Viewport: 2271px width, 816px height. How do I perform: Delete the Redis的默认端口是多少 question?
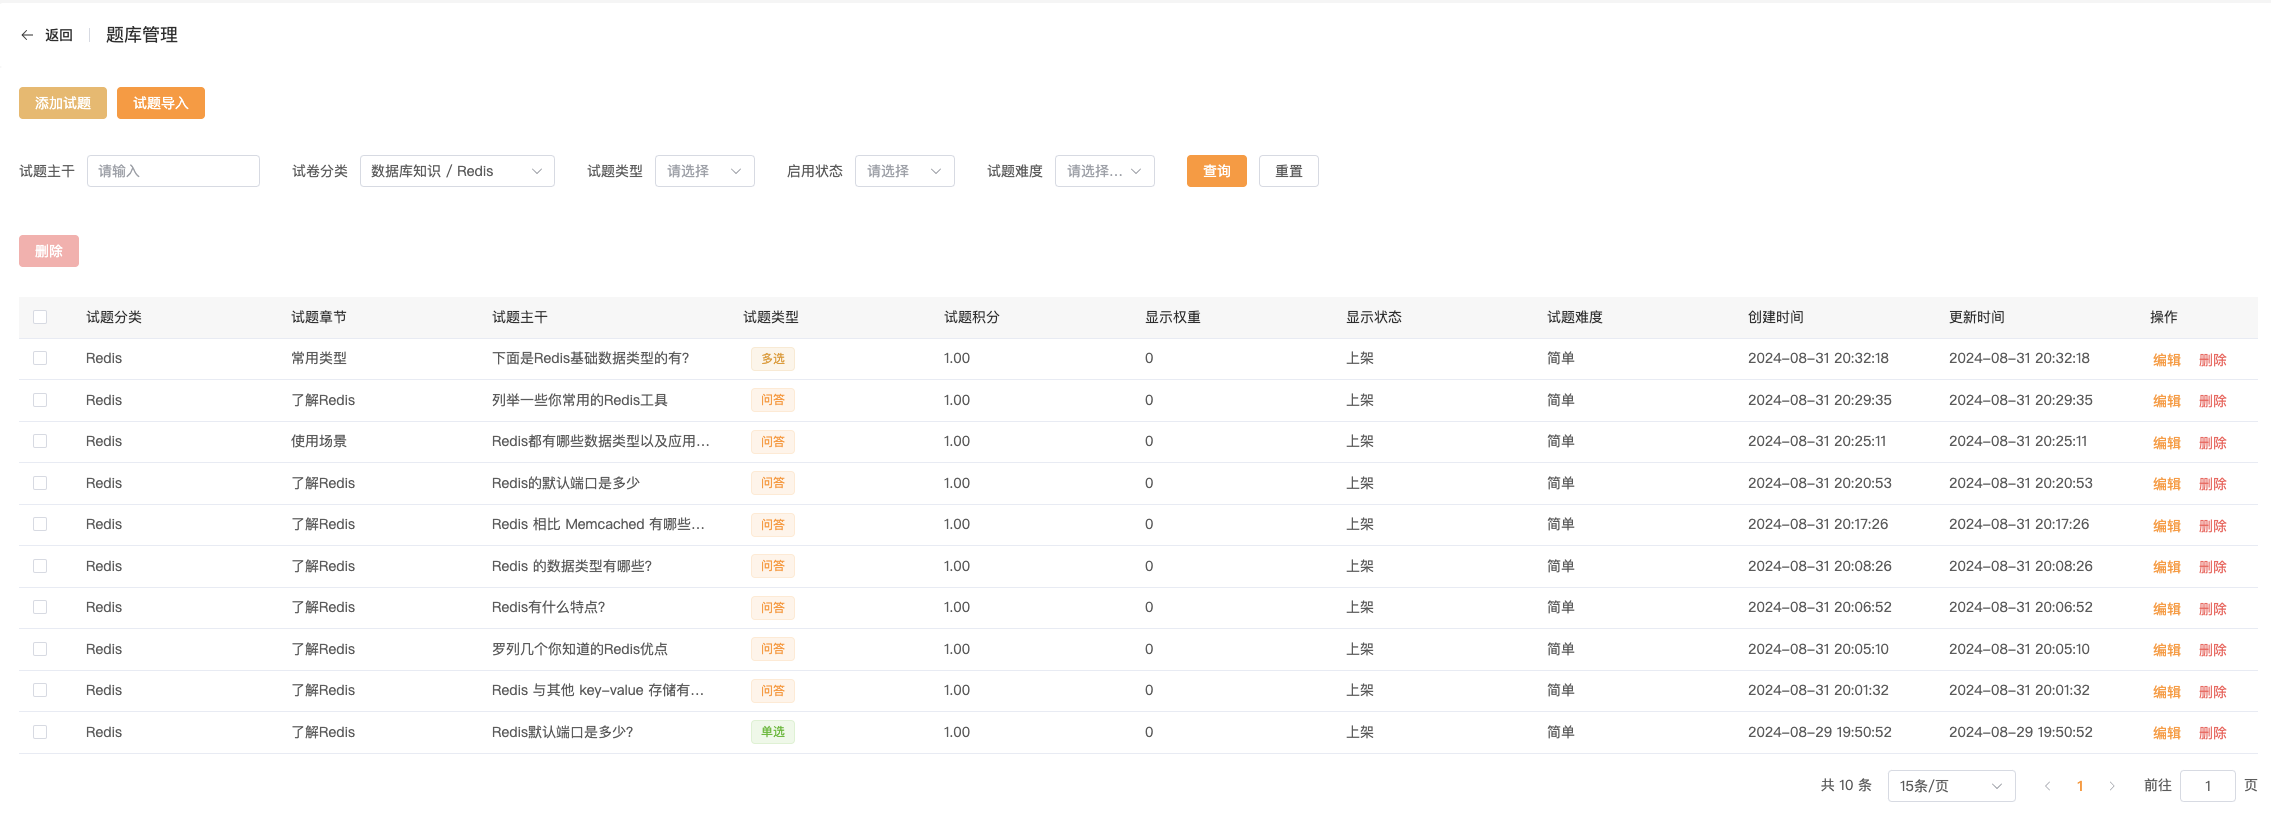click(x=2213, y=484)
